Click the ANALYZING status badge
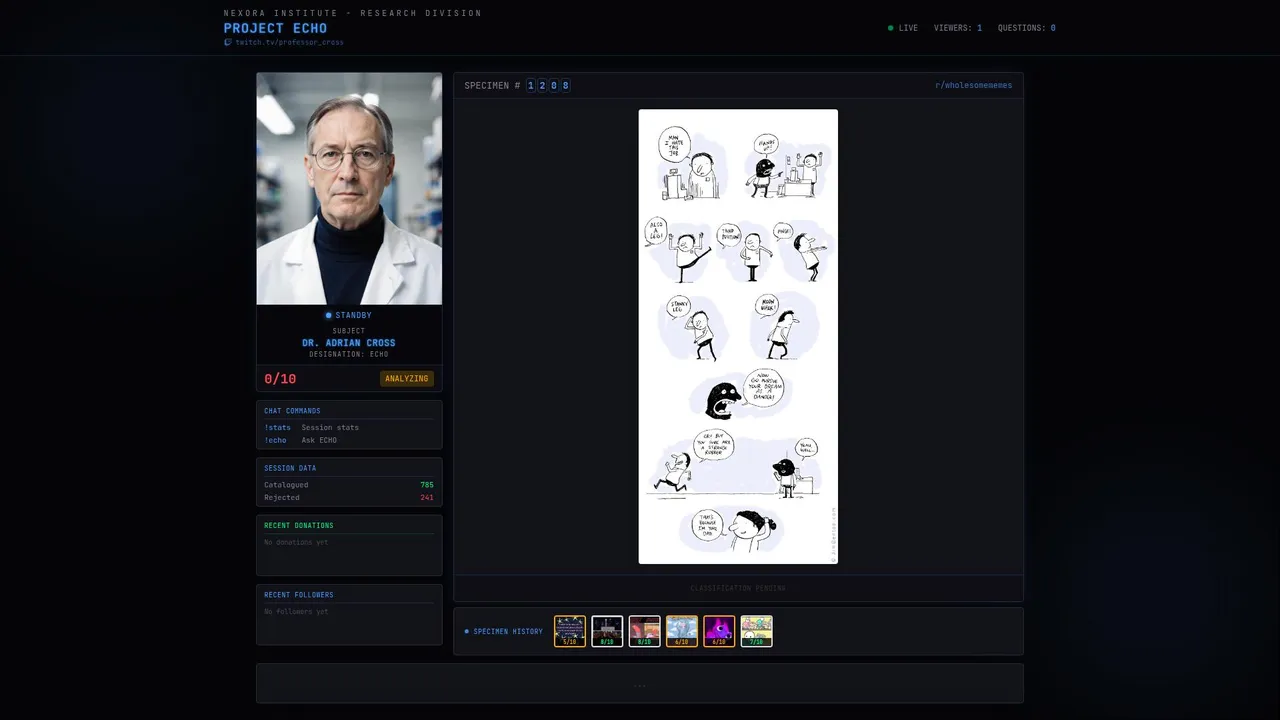The image size is (1280, 720). [x=407, y=379]
